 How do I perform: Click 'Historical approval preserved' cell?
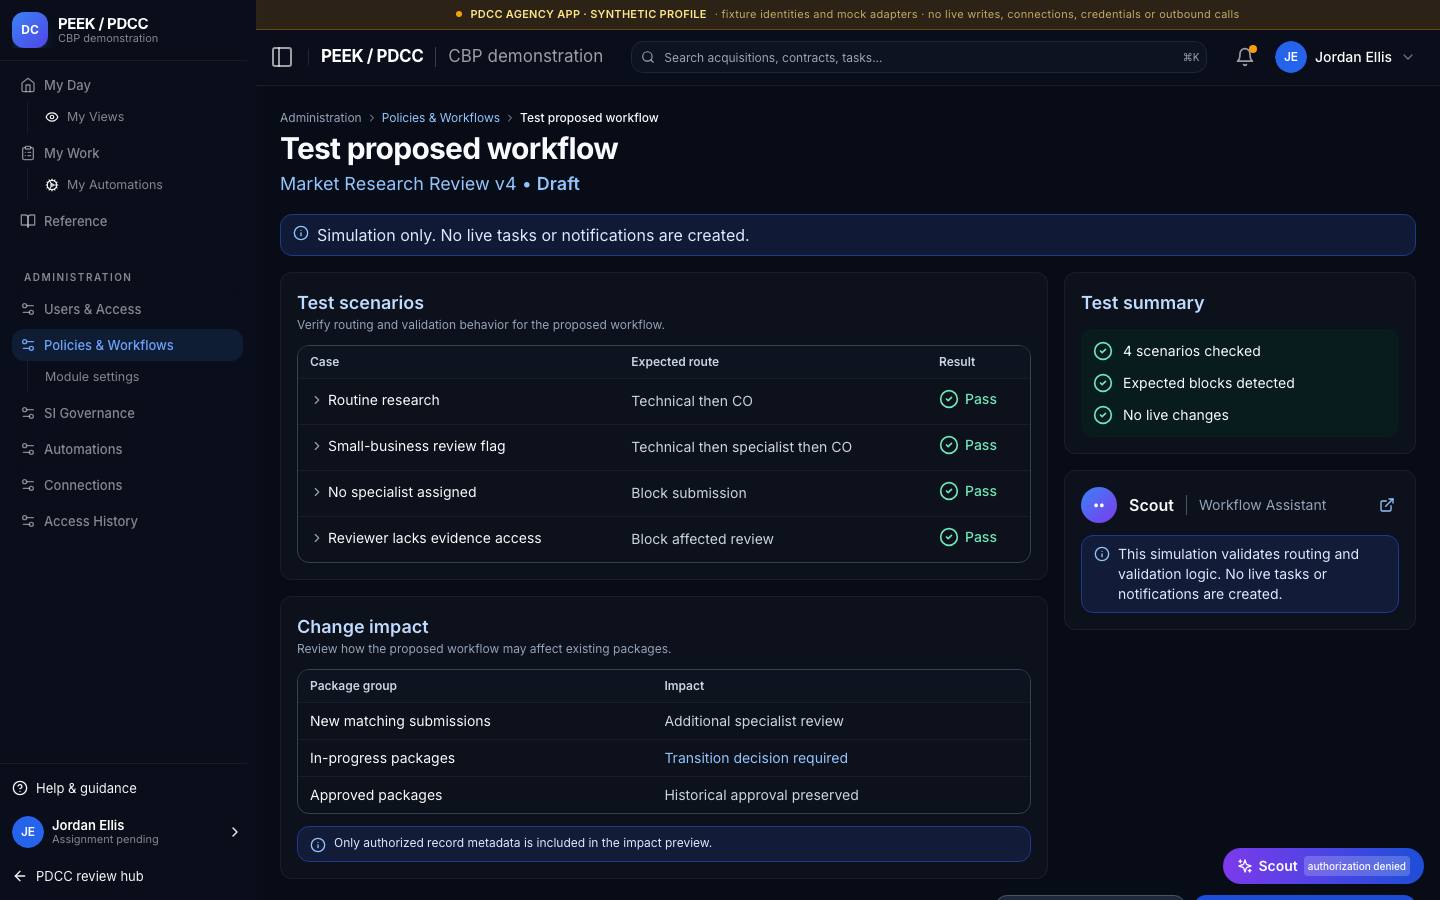pyautogui.click(x=761, y=795)
